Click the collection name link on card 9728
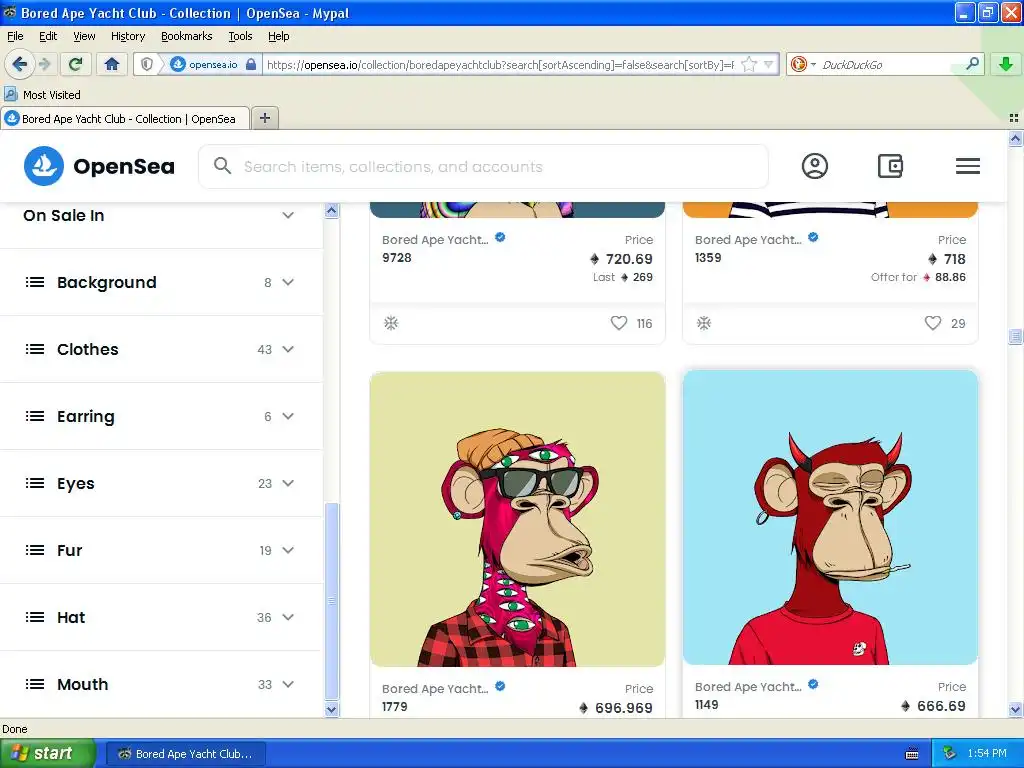 pyautogui.click(x=435, y=240)
